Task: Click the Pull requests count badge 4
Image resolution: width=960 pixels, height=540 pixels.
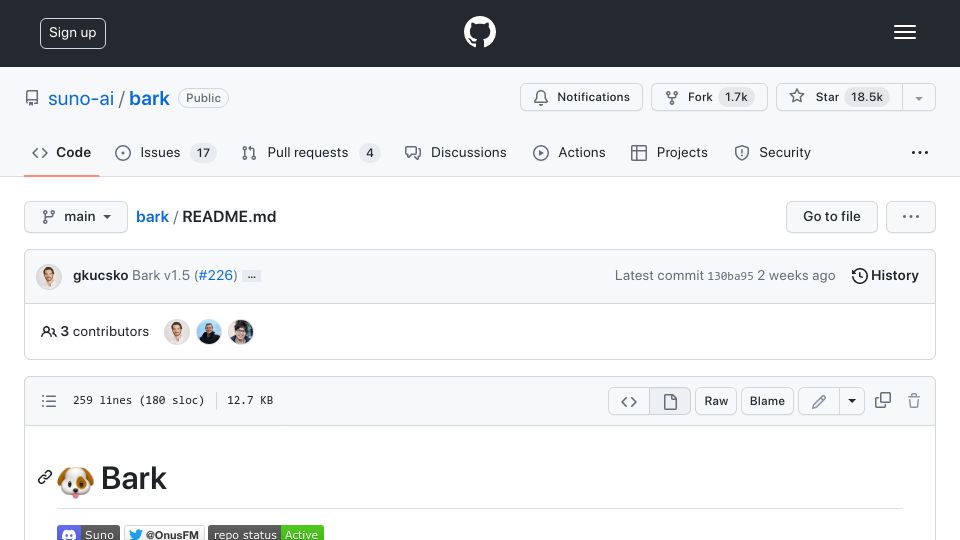Action: 370,153
